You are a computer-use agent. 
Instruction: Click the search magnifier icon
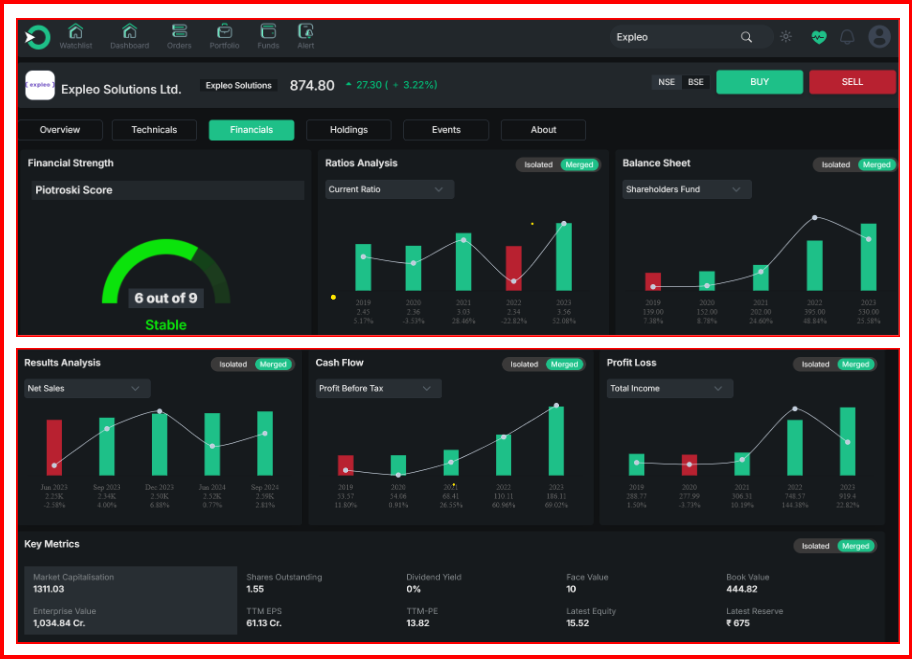746,37
